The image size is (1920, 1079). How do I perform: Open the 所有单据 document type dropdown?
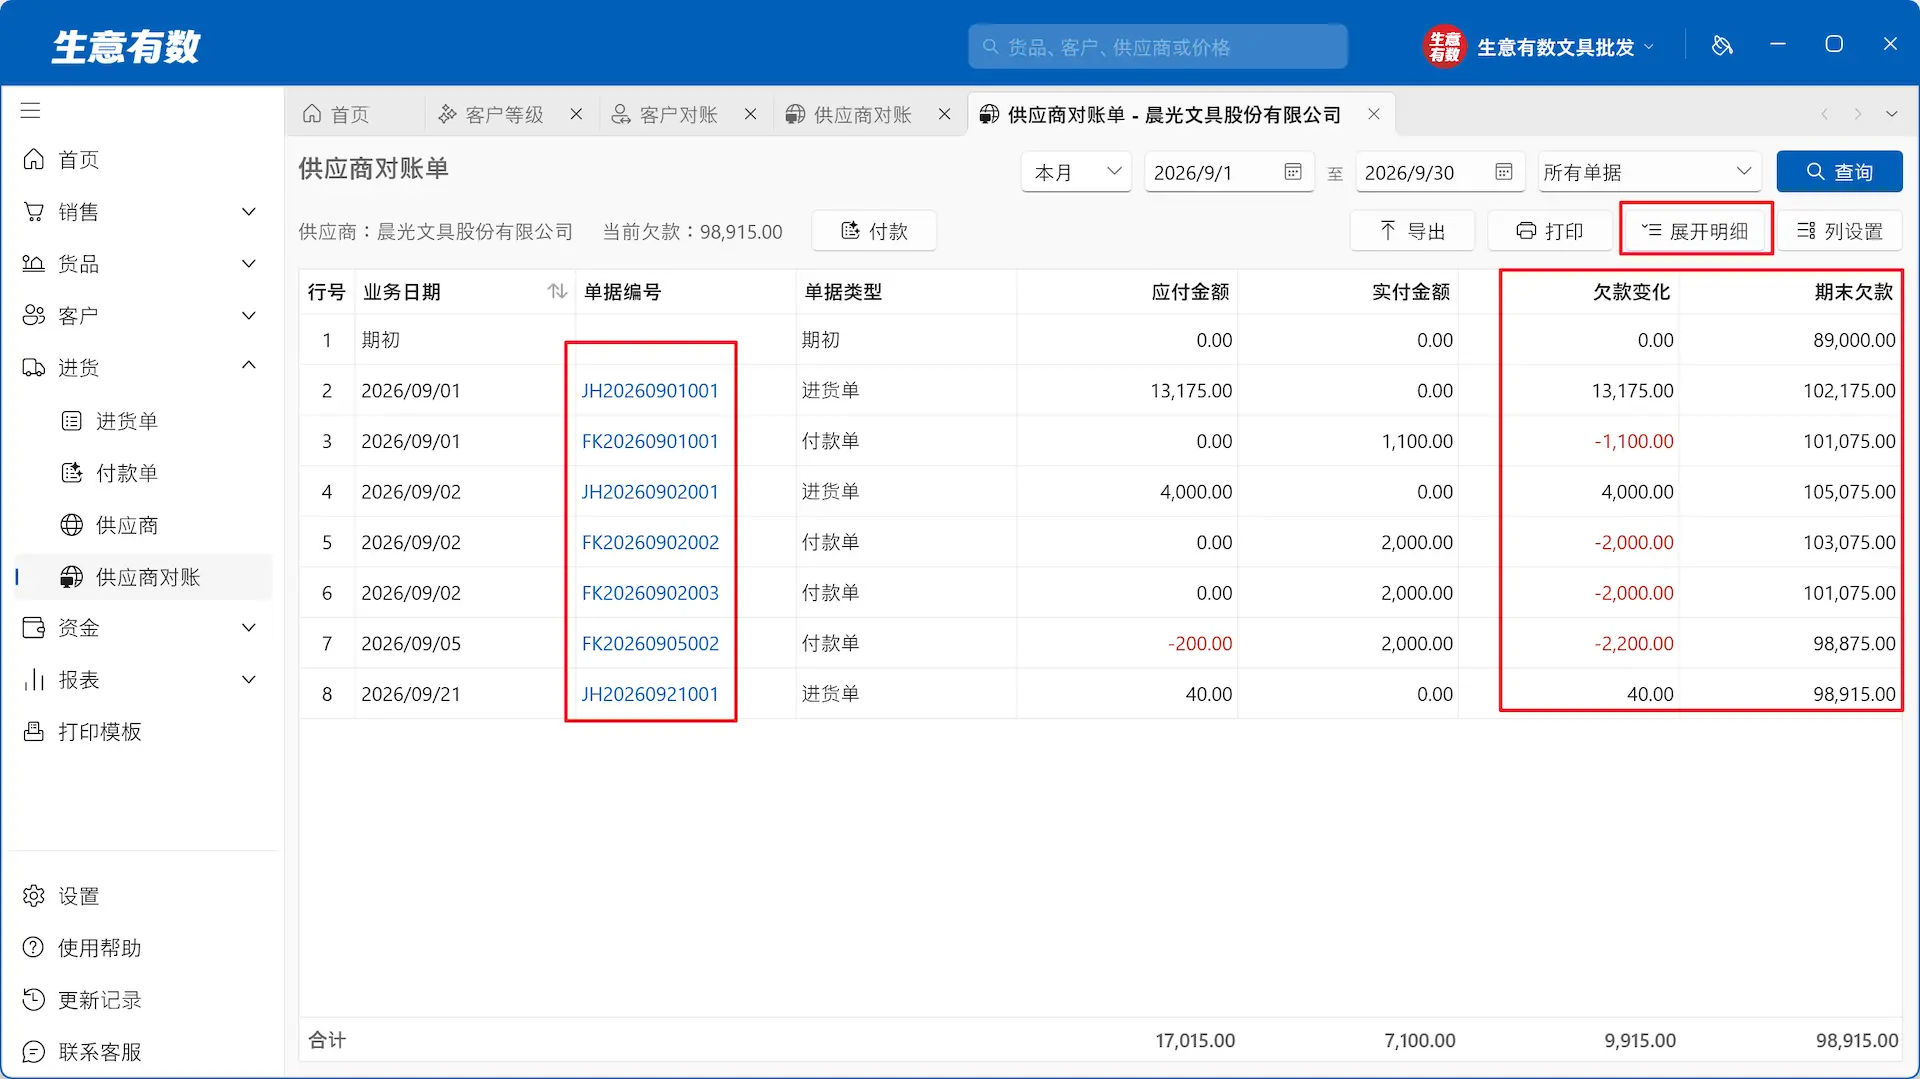[x=1650, y=172]
